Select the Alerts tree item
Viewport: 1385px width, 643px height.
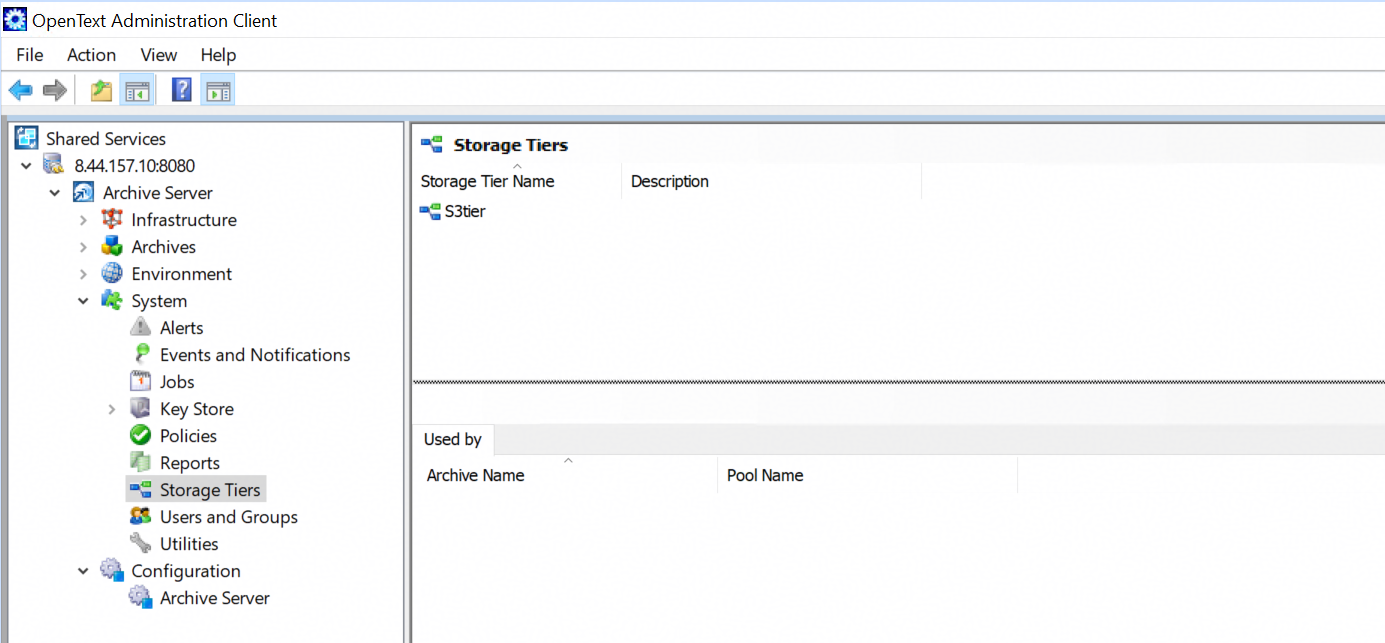coord(181,327)
